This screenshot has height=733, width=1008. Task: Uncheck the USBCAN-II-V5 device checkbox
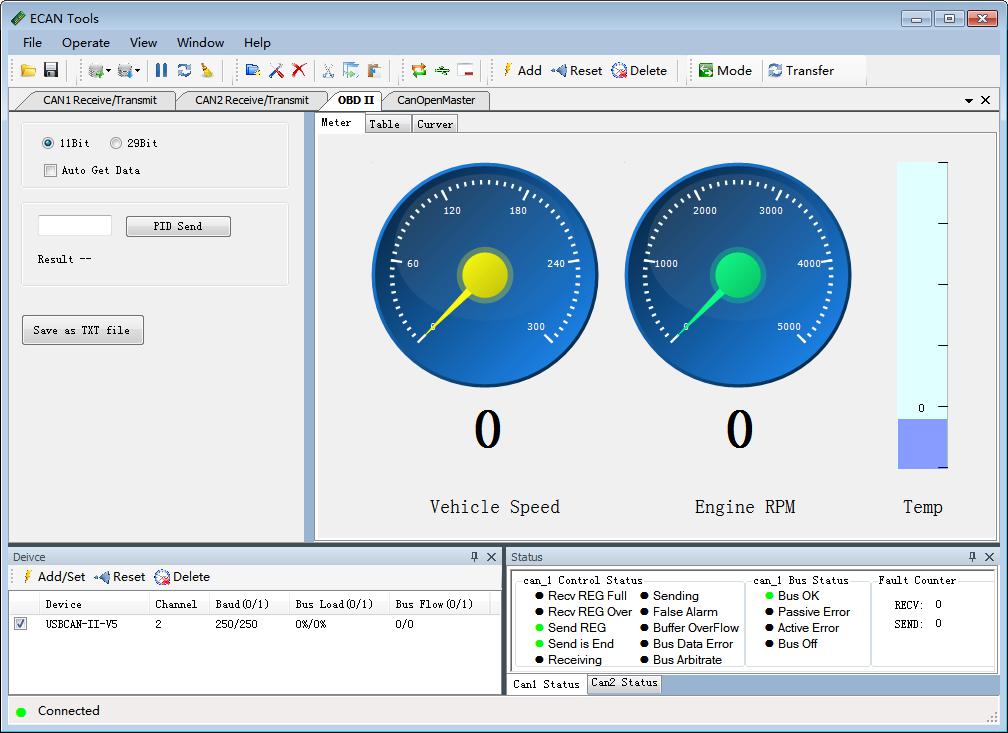click(21, 624)
